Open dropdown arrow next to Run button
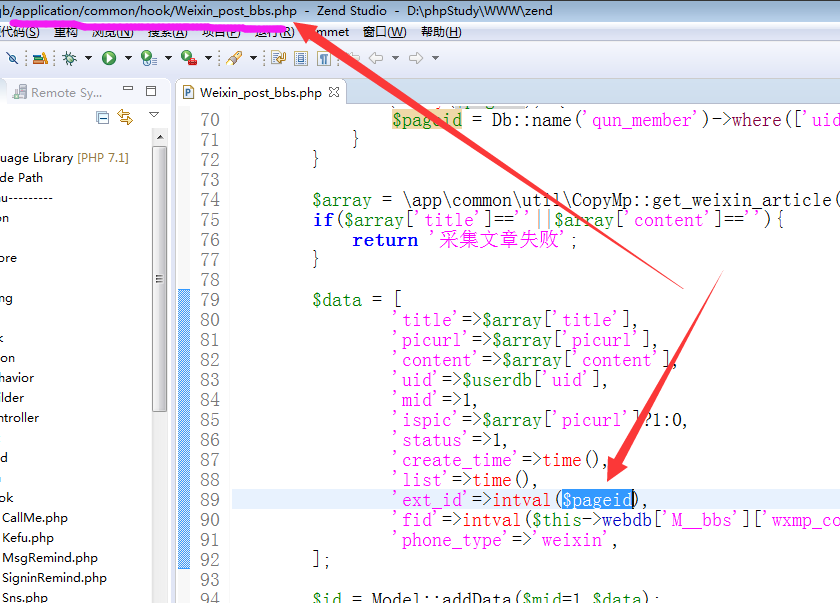Screen dimensions: 840x603 (126, 58)
